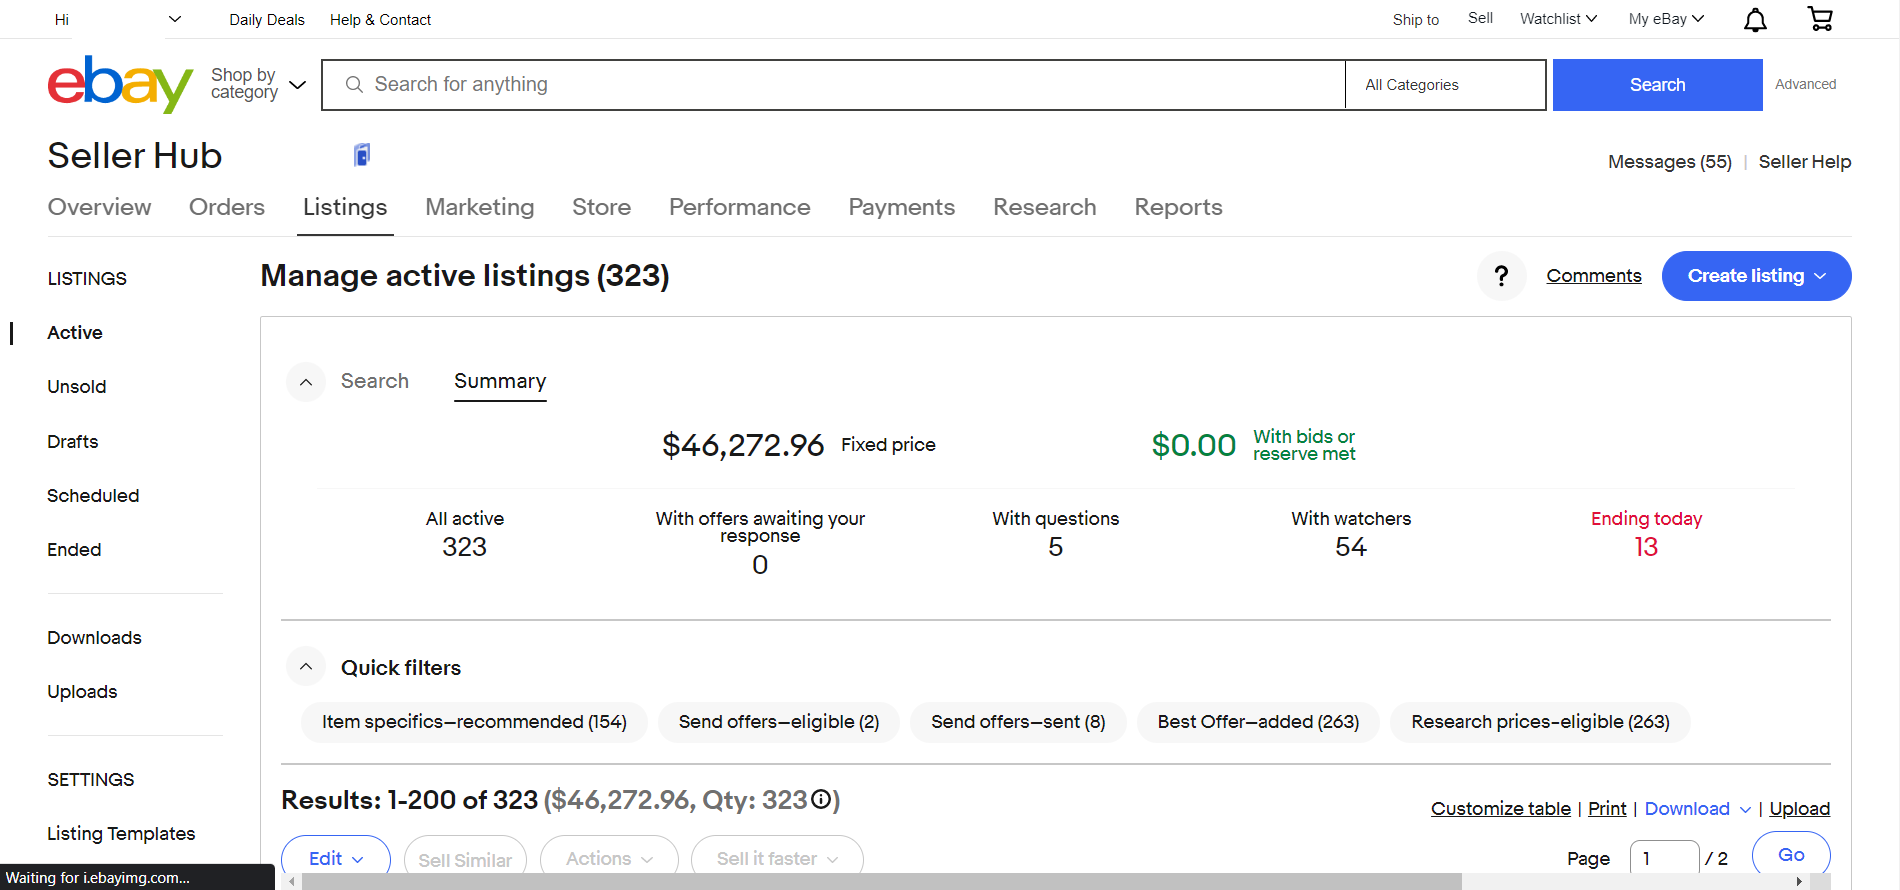Open Help & Contact link

(x=380, y=19)
